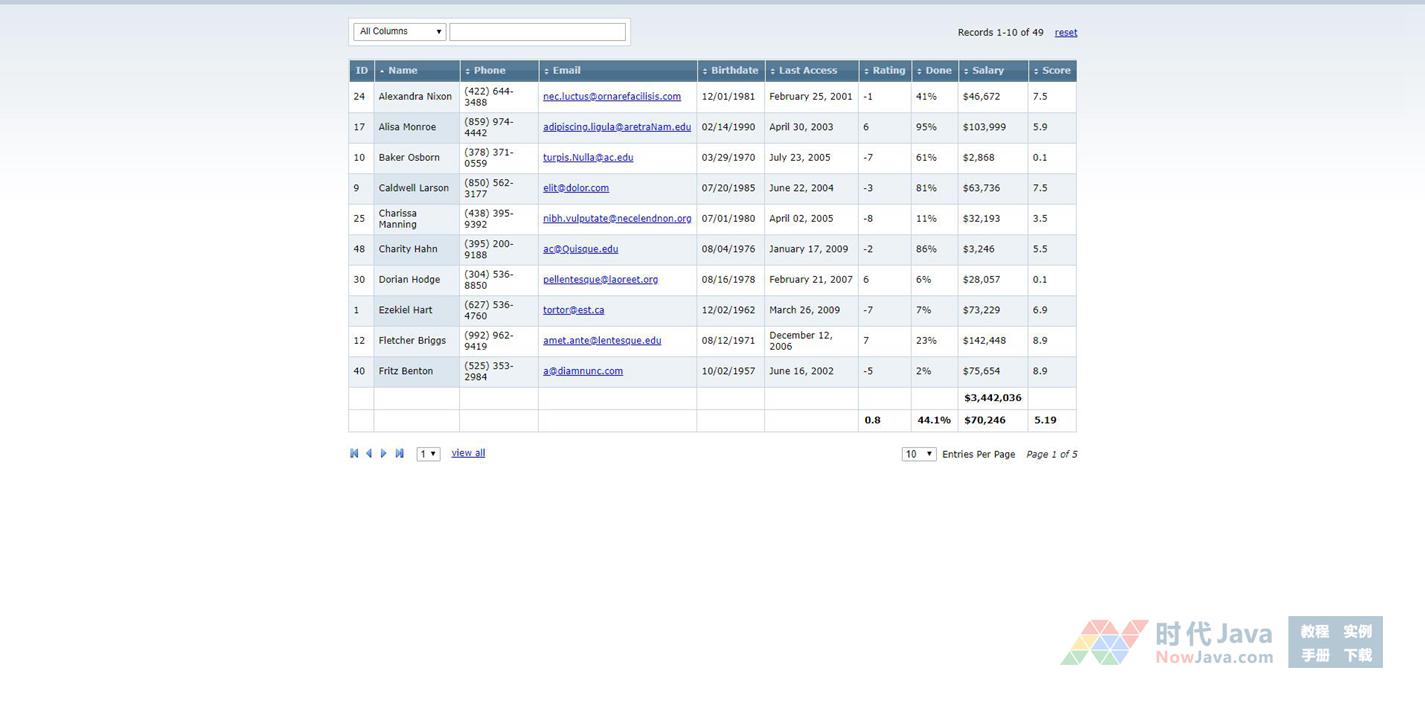Jump to the last page of records
This screenshot has width=1425, height=718.
pyautogui.click(x=399, y=454)
